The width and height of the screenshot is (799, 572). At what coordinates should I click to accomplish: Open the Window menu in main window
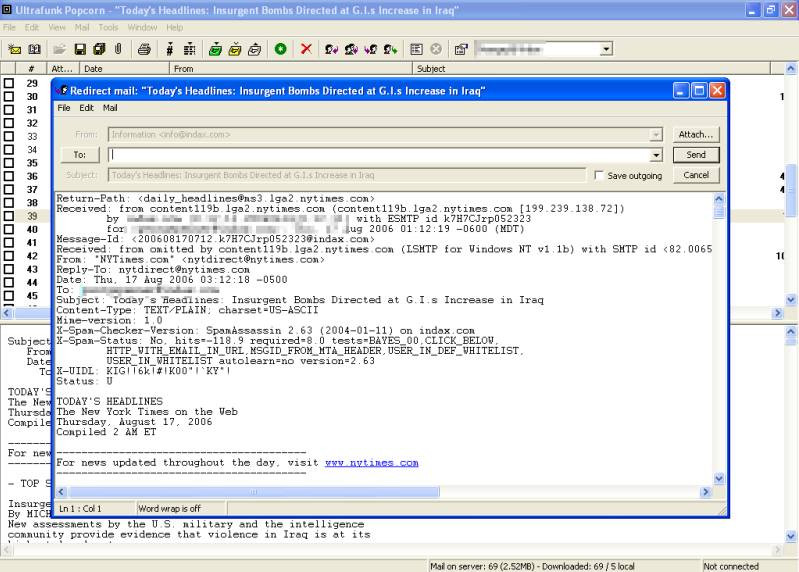tap(142, 28)
